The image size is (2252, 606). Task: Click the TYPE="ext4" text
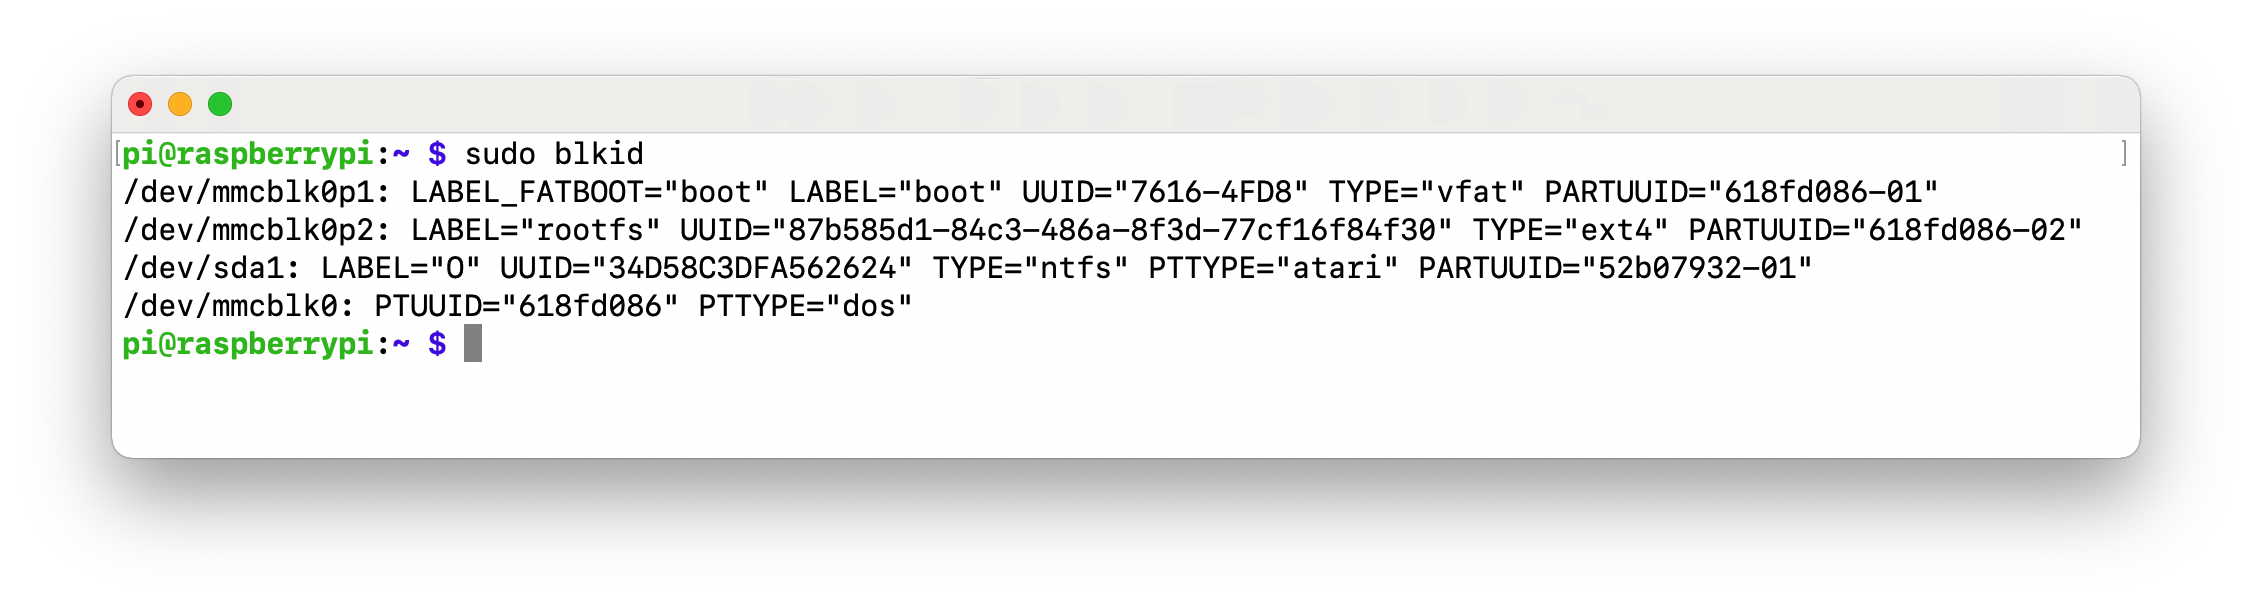[x=1570, y=230]
